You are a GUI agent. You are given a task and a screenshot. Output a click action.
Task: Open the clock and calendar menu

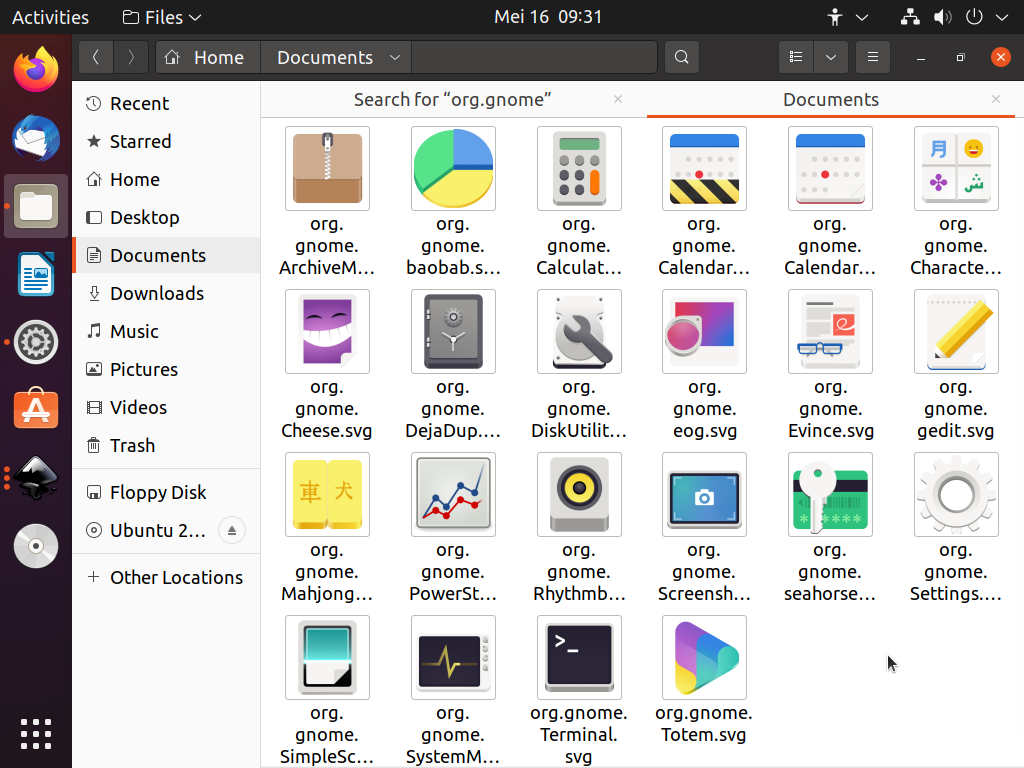pyautogui.click(x=548, y=17)
